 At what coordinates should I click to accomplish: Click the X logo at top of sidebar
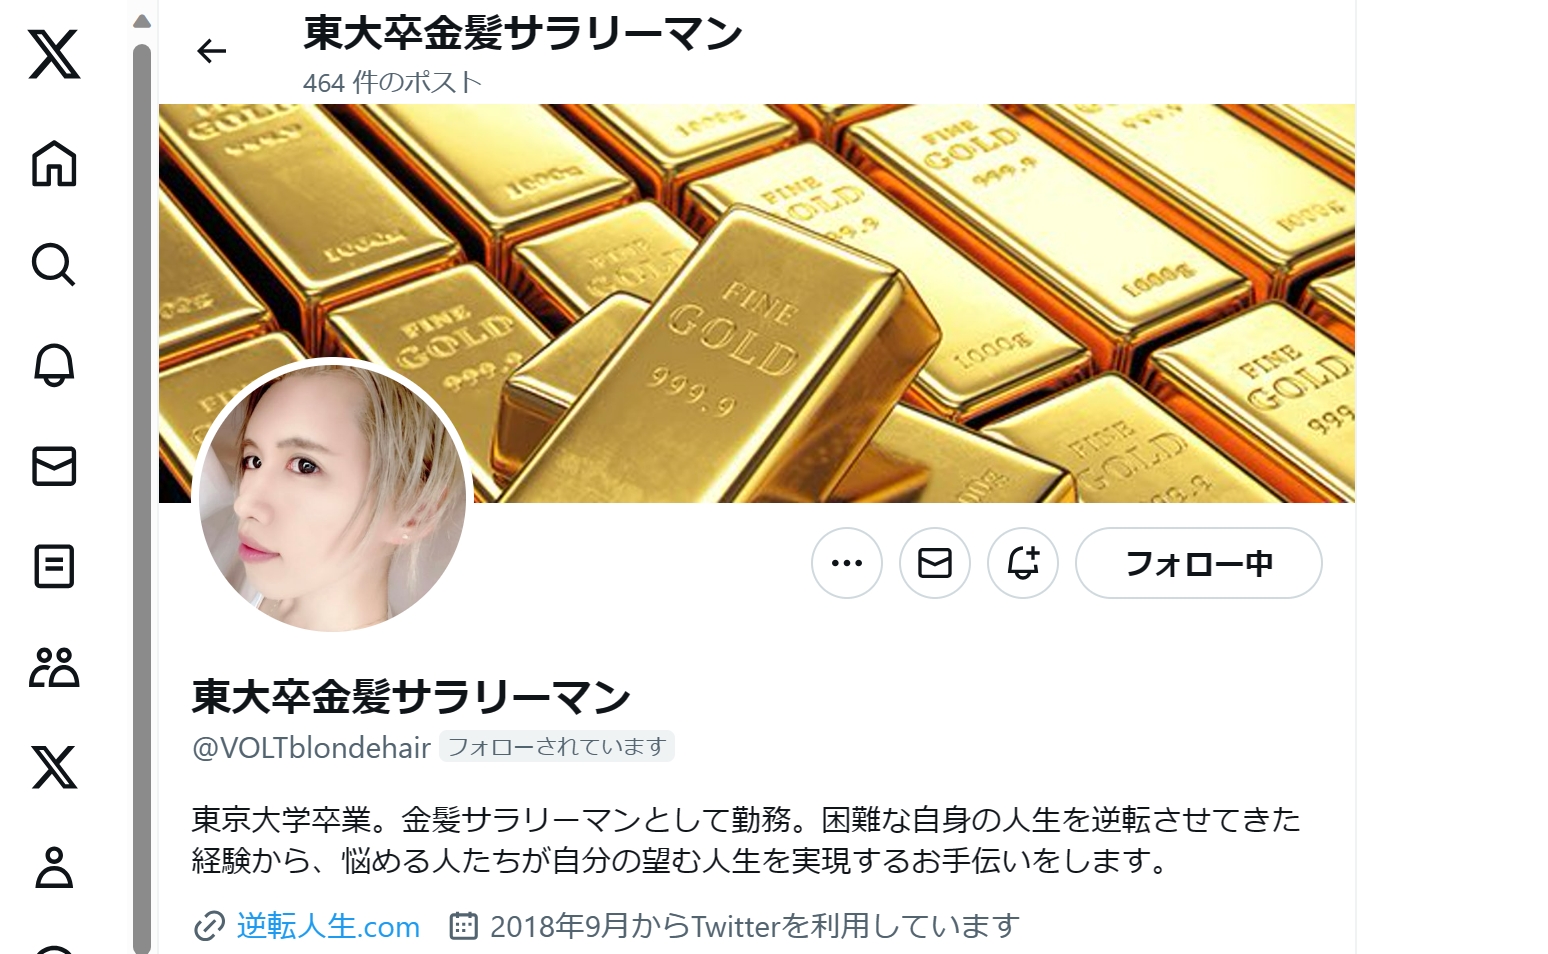pos(54,54)
